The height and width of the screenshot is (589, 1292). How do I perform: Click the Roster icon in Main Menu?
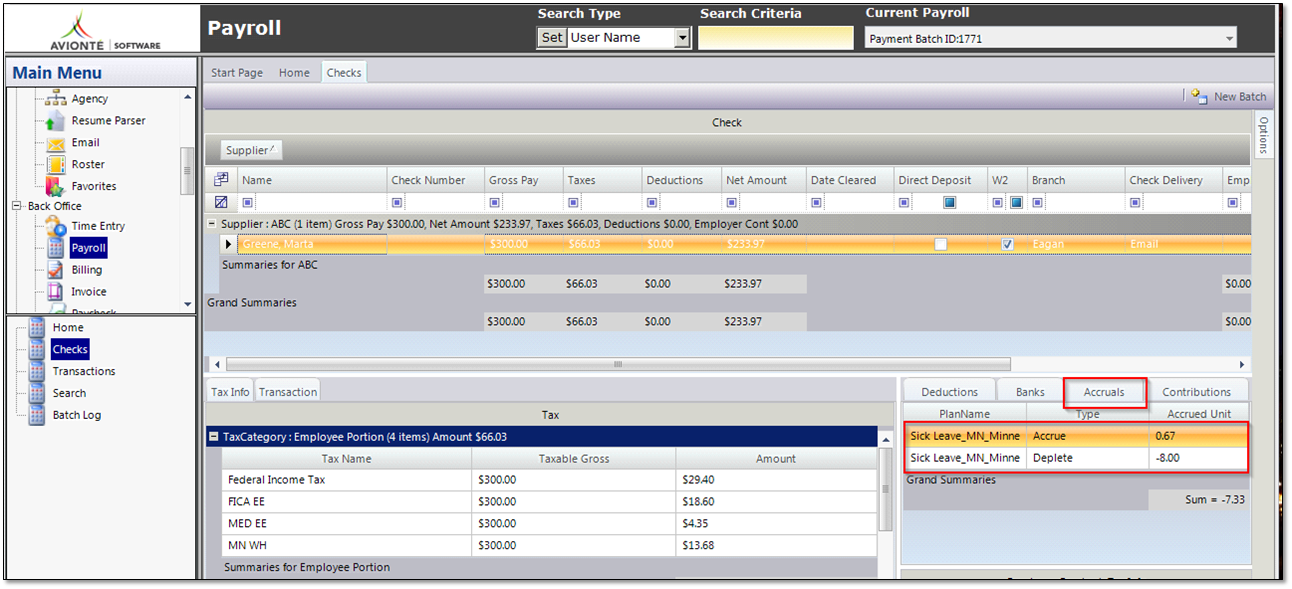(56, 165)
